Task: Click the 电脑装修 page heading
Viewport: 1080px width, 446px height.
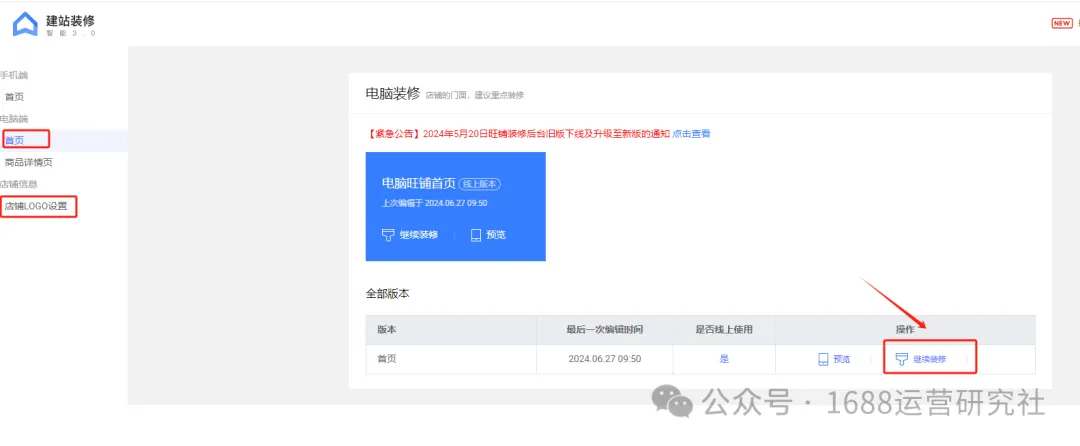Action: coord(393,94)
